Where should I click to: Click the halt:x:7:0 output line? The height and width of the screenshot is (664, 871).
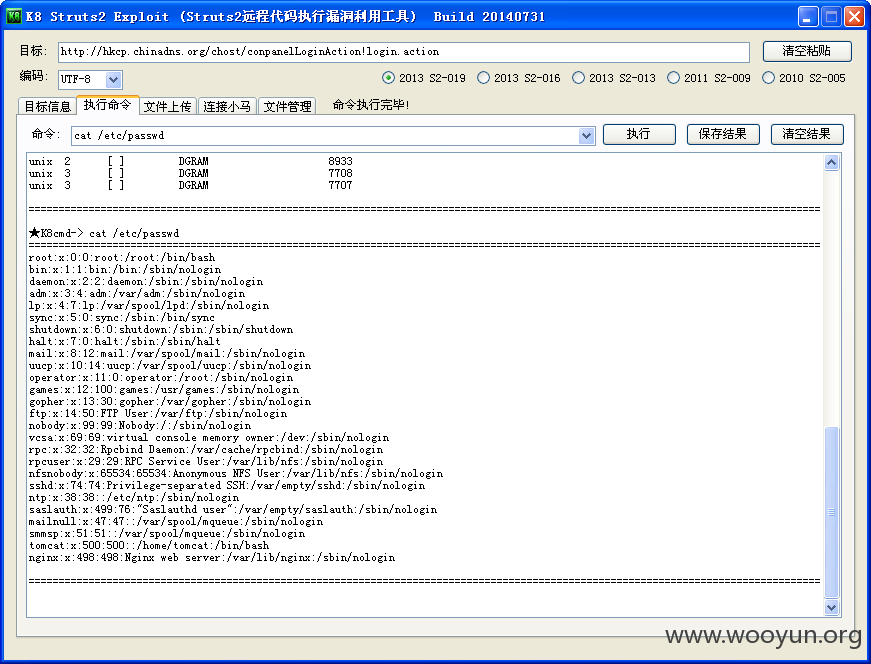click(x=124, y=342)
